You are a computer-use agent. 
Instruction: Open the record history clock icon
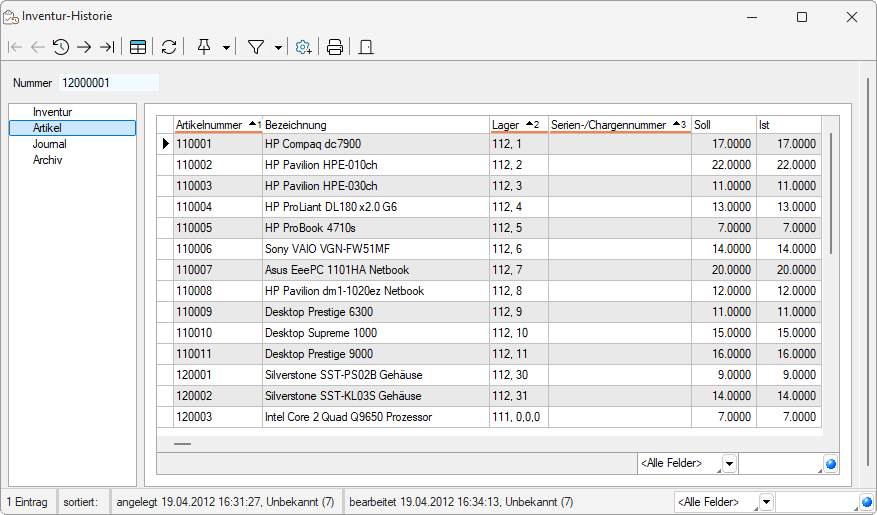[x=61, y=47]
